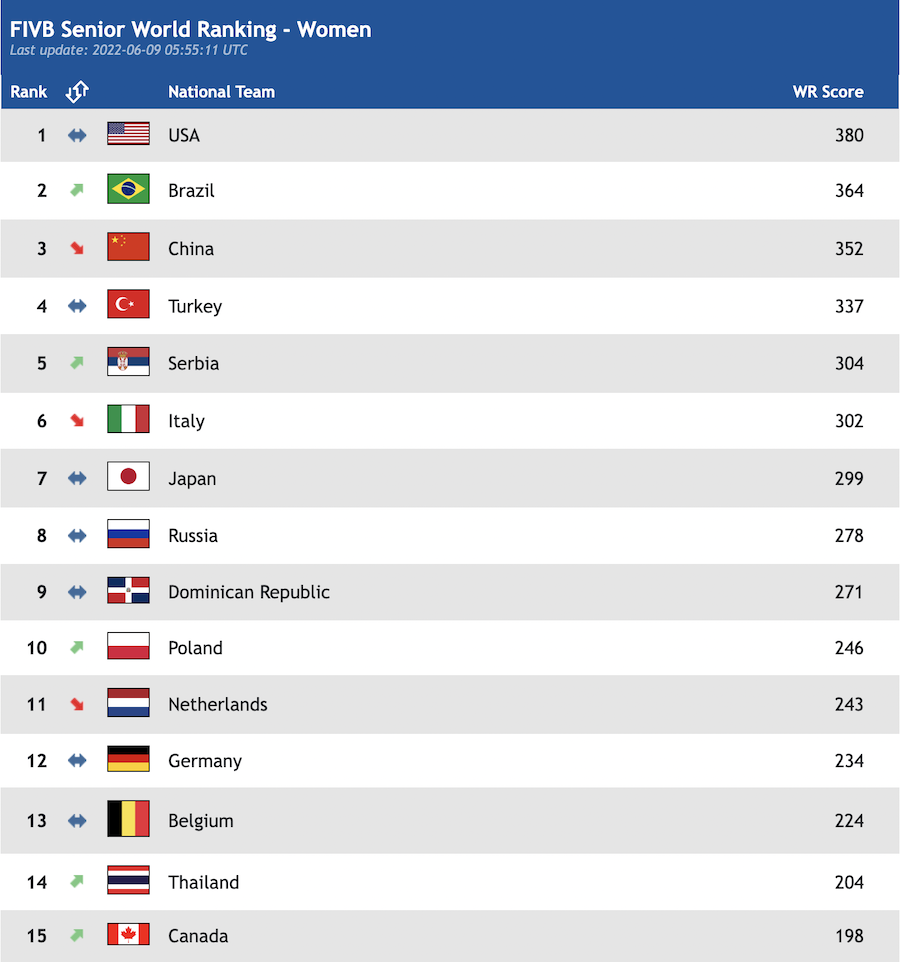Open the Italy team link

187,421
